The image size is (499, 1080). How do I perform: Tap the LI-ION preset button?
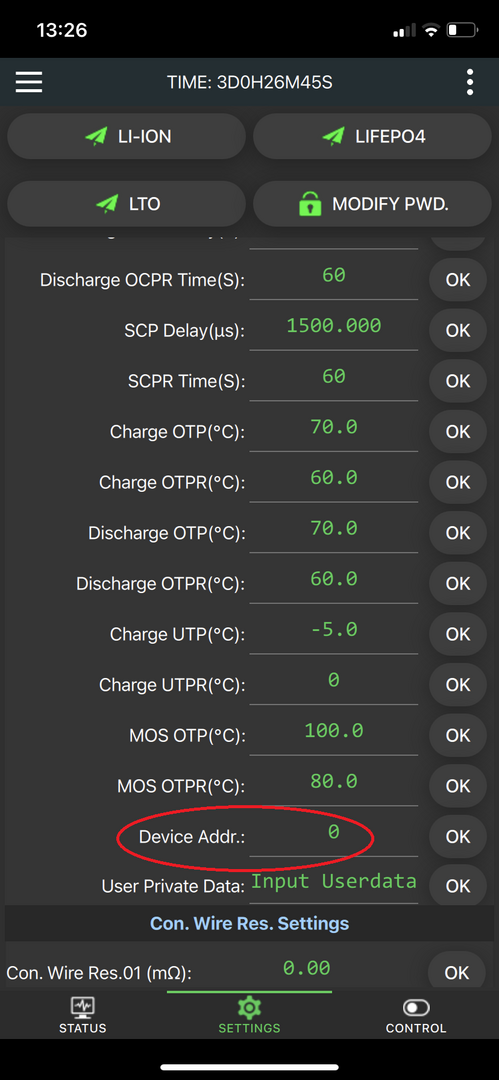[127, 136]
